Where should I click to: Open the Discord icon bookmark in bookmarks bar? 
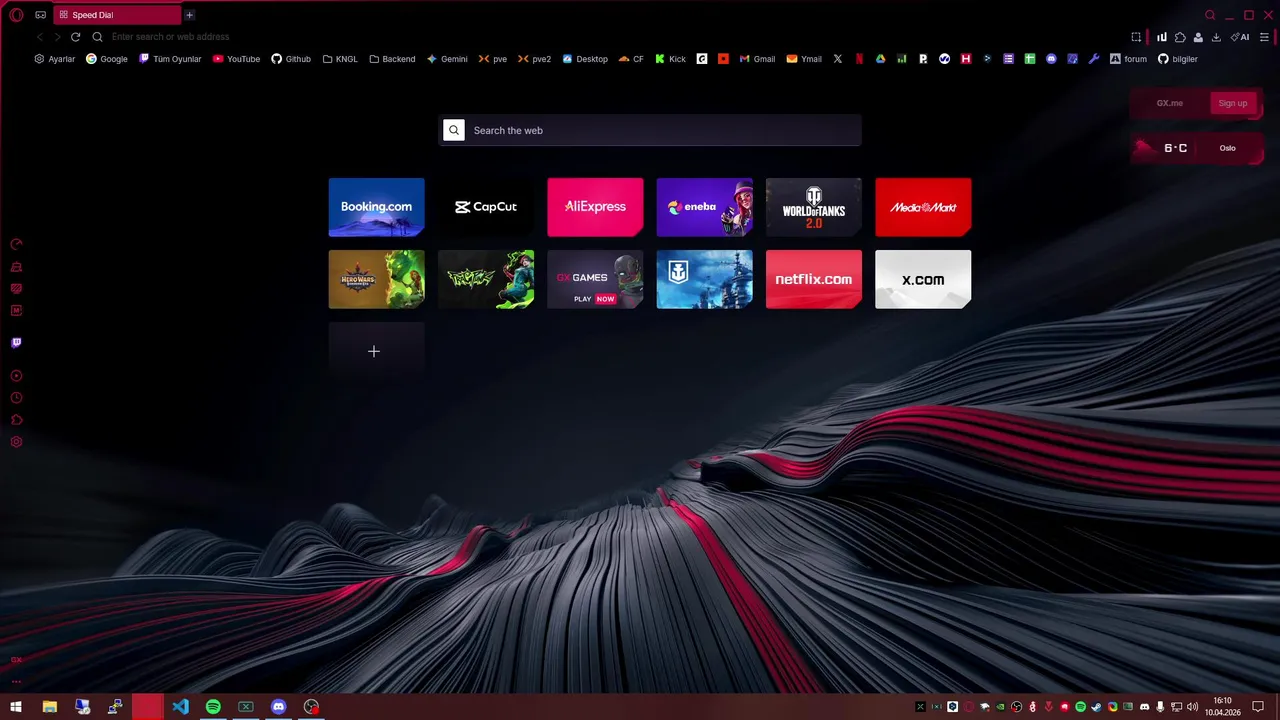[1051, 59]
